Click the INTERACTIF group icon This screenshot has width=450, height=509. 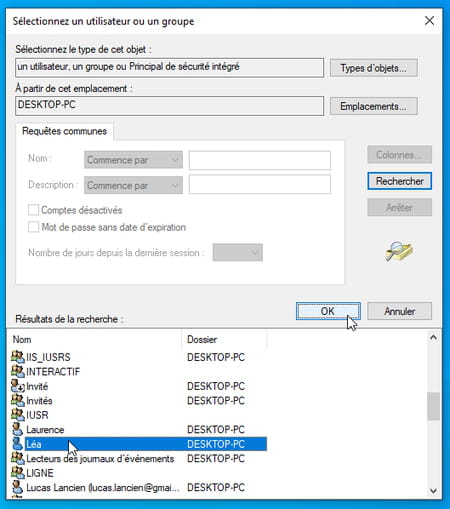(18, 371)
